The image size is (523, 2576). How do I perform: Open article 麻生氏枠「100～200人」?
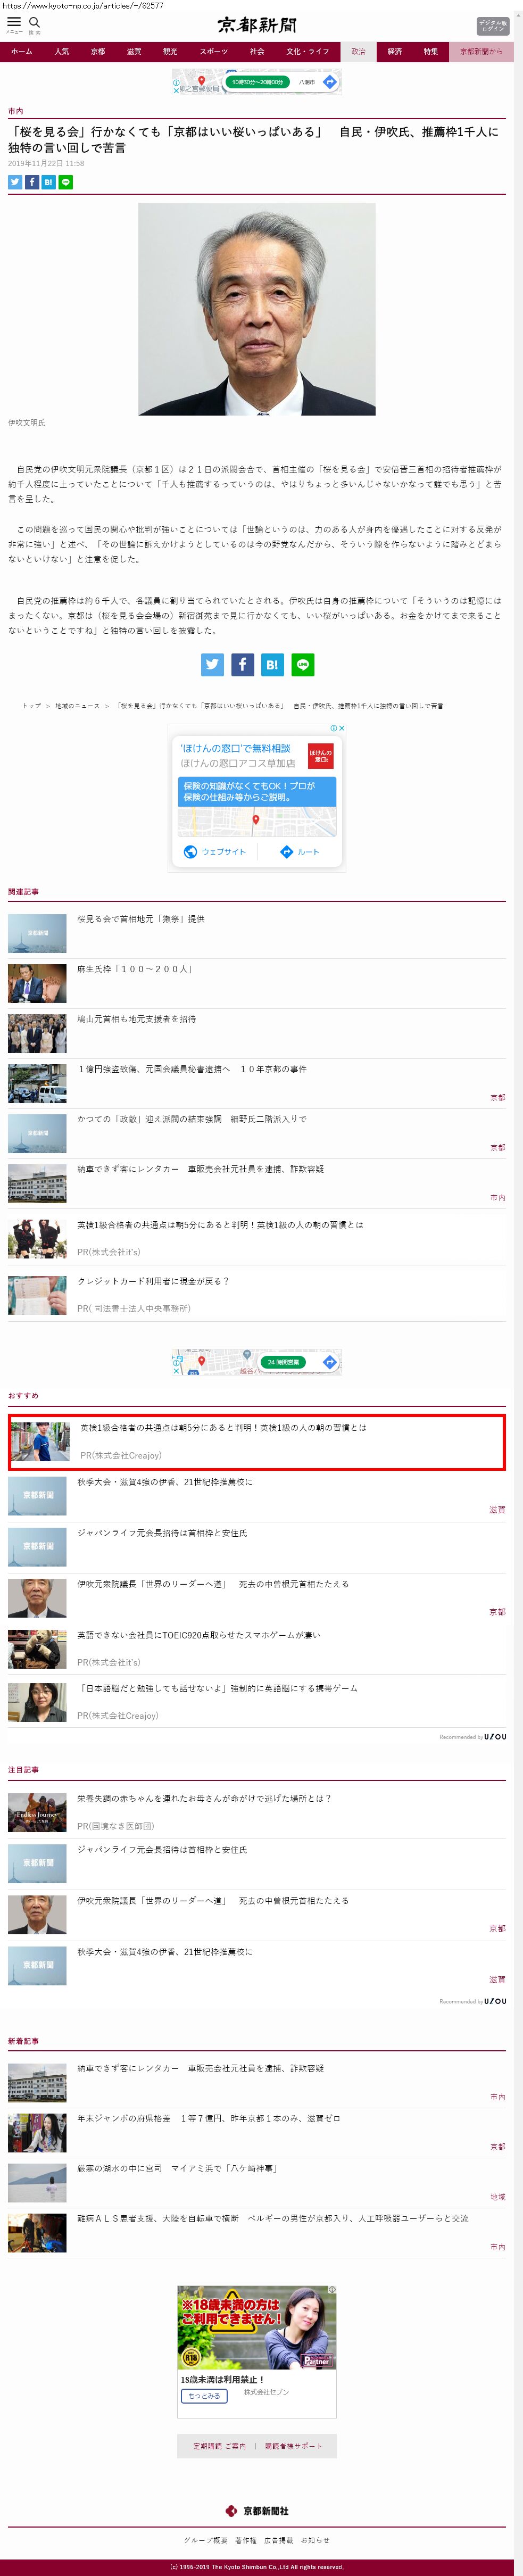tap(135, 969)
